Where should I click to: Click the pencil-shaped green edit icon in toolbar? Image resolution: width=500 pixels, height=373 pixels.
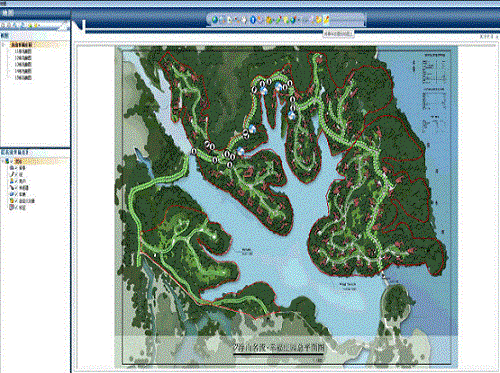tap(278, 20)
